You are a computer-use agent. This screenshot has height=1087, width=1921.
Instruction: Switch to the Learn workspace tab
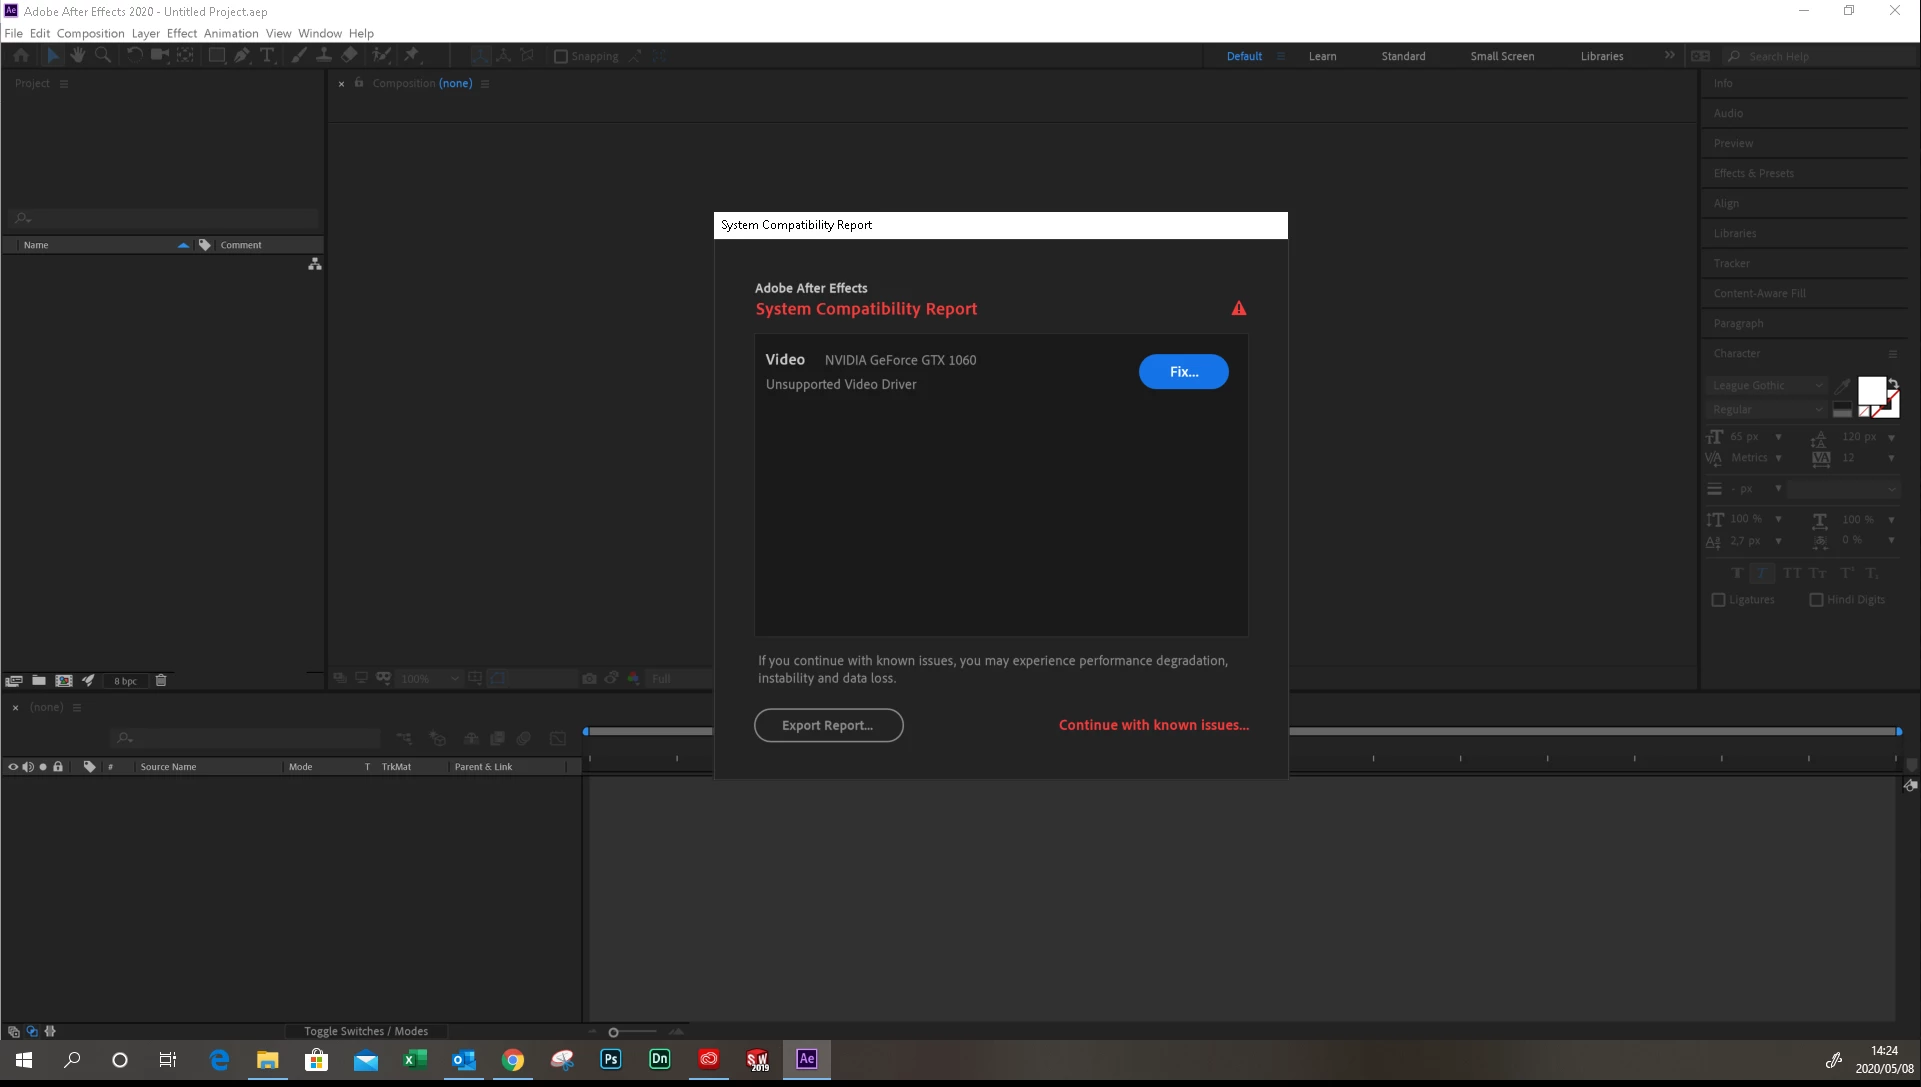[1322, 56]
